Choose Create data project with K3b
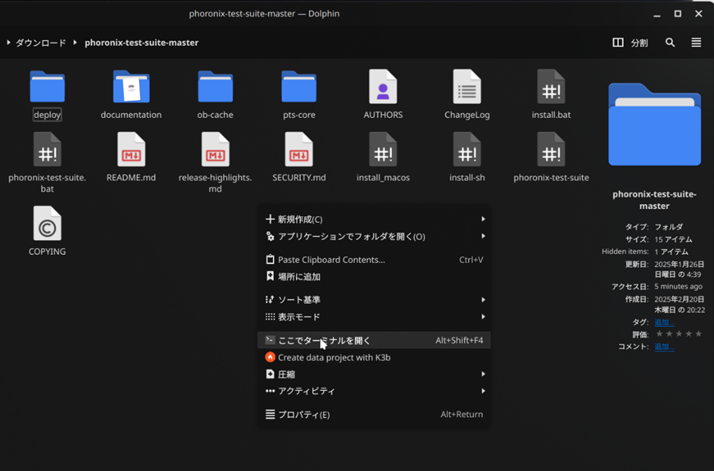 point(374,358)
